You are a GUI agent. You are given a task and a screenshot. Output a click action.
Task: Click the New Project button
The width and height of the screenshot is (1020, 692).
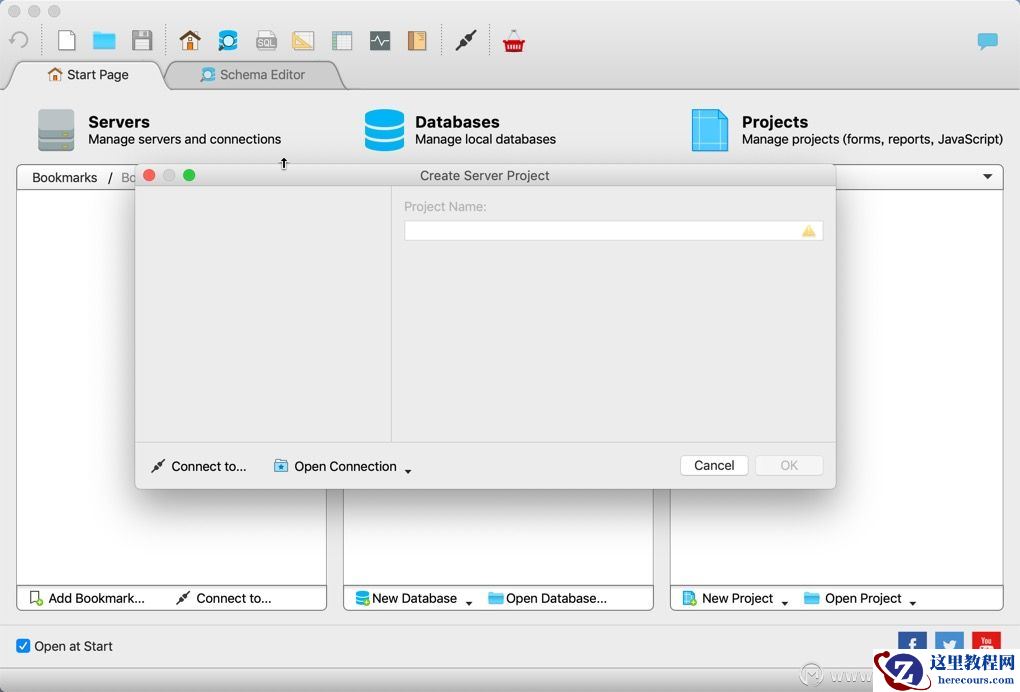(x=728, y=598)
